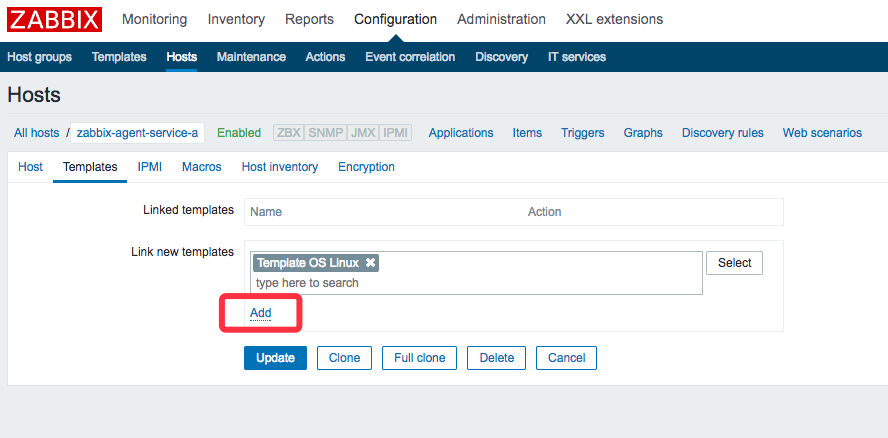This screenshot has height=438, width=888.
Task: Click the zabbix-agent-service-a host name
Action: click(x=137, y=133)
